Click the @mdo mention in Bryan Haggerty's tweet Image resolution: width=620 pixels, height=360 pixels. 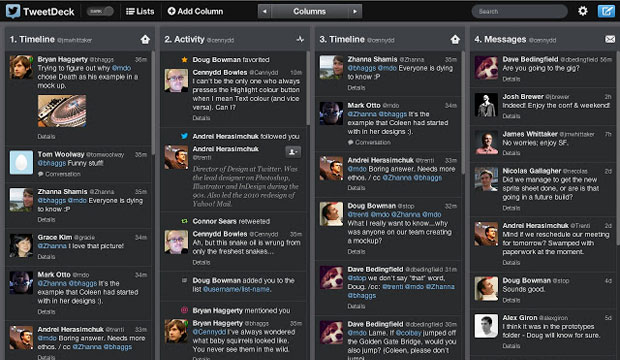(121, 68)
